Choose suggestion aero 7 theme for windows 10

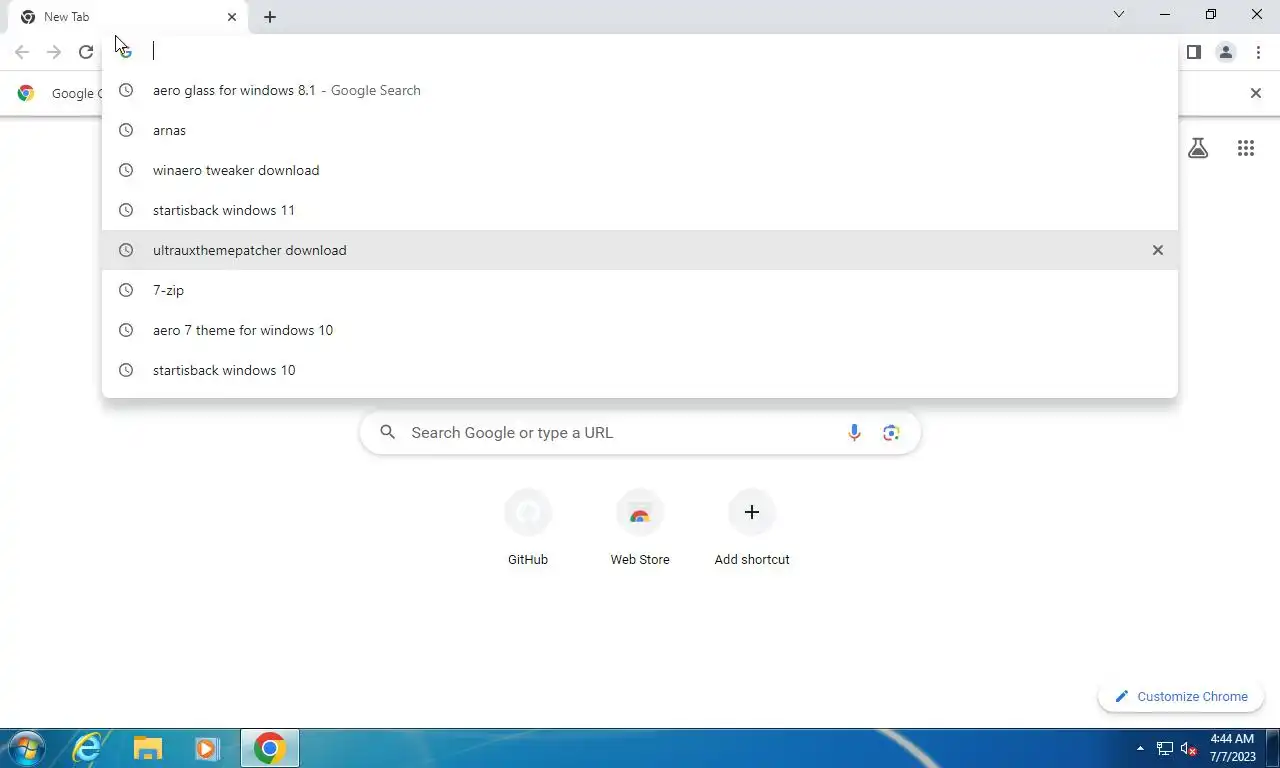click(x=640, y=330)
